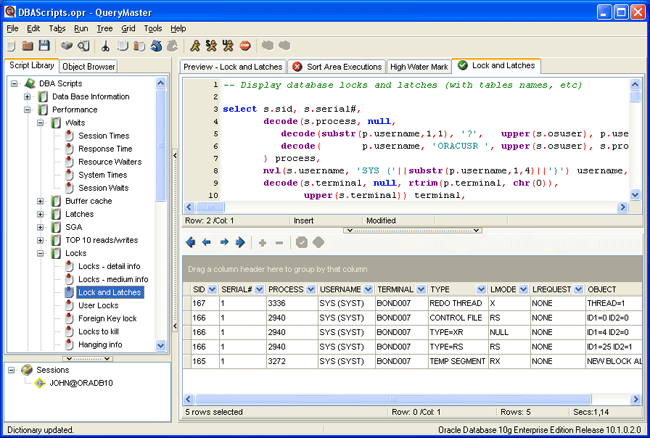
Task: Open the PROCESS column filter dropdown
Action: pyautogui.click(x=311, y=289)
